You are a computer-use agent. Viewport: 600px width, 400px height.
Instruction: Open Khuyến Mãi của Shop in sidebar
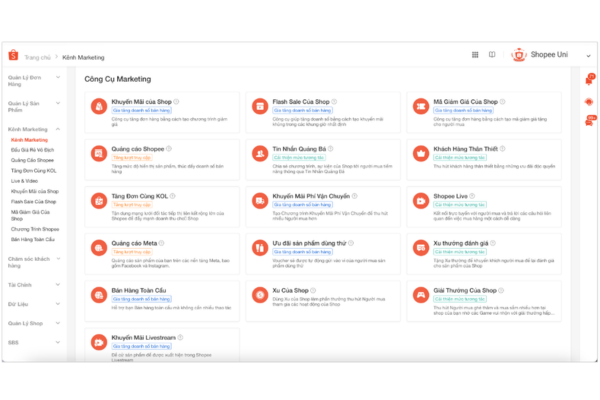click(35, 191)
